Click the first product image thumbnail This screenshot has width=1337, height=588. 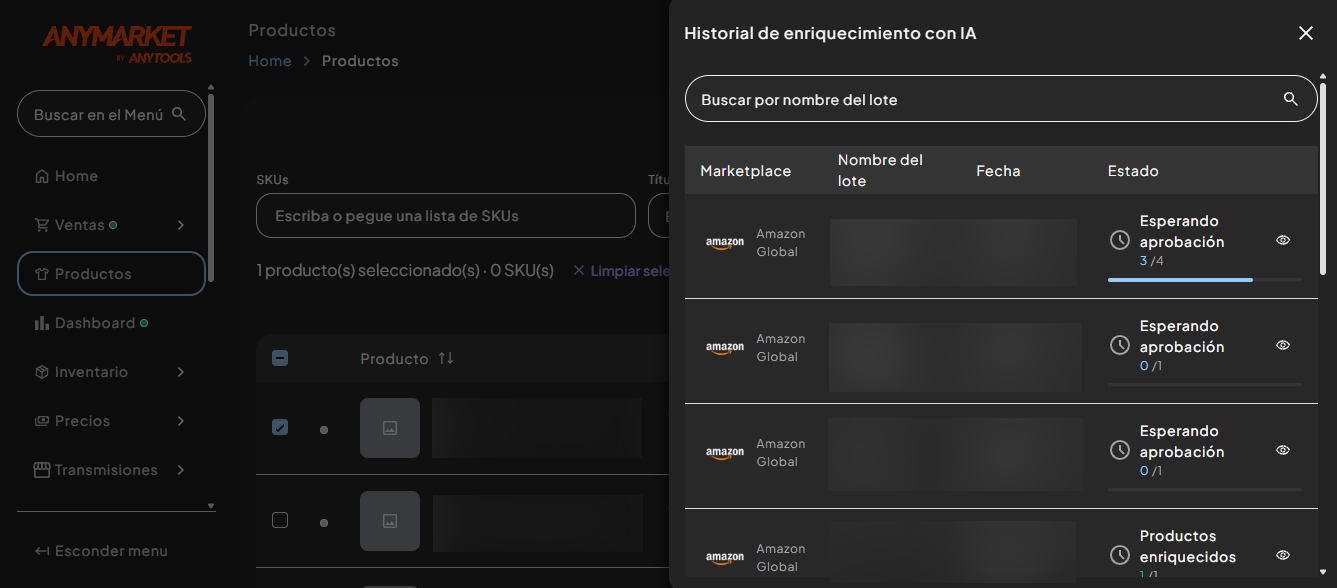click(x=390, y=428)
